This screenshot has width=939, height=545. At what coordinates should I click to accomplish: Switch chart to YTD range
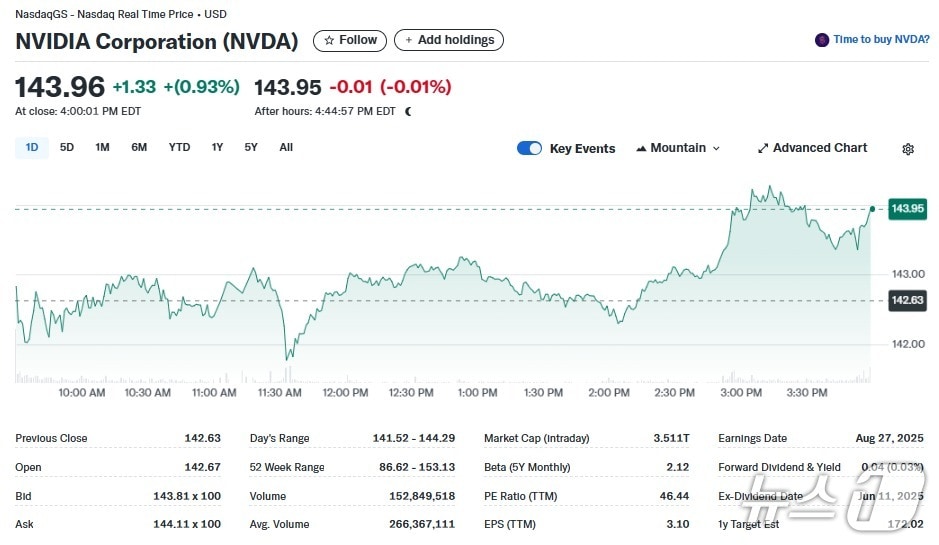(x=179, y=147)
